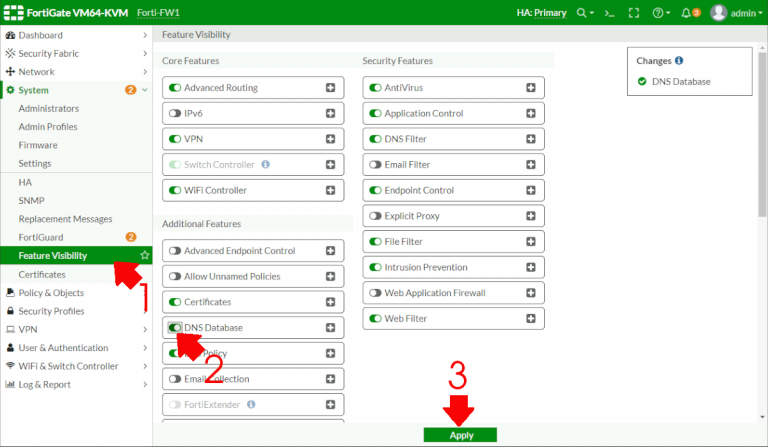The height and width of the screenshot is (447, 768).
Task: Click the search magnifier icon
Action: (581, 13)
